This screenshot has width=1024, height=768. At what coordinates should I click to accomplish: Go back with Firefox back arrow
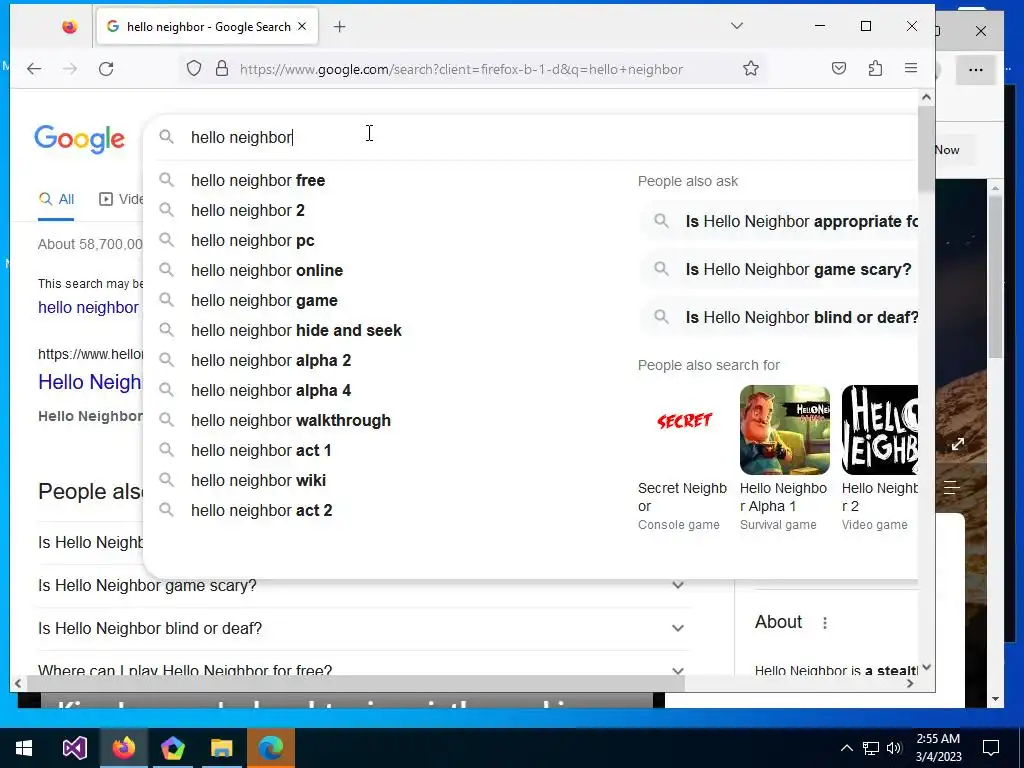coord(34,69)
